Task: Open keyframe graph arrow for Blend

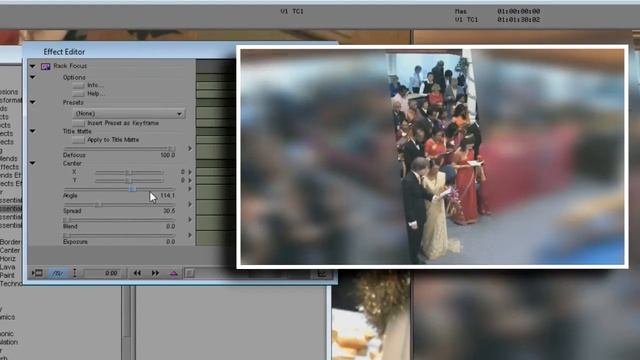Action: 190,220
